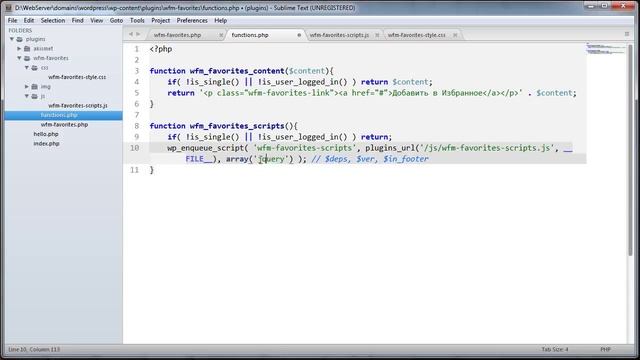
Task: Click the wfm-favorites folder icon
Action: click(27, 58)
